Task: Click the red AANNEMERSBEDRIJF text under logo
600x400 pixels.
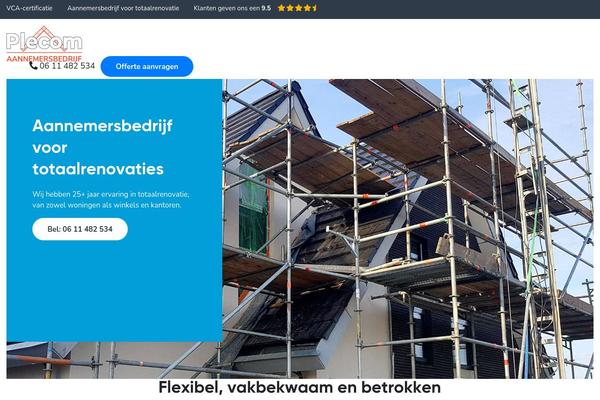Action: (x=44, y=59)
